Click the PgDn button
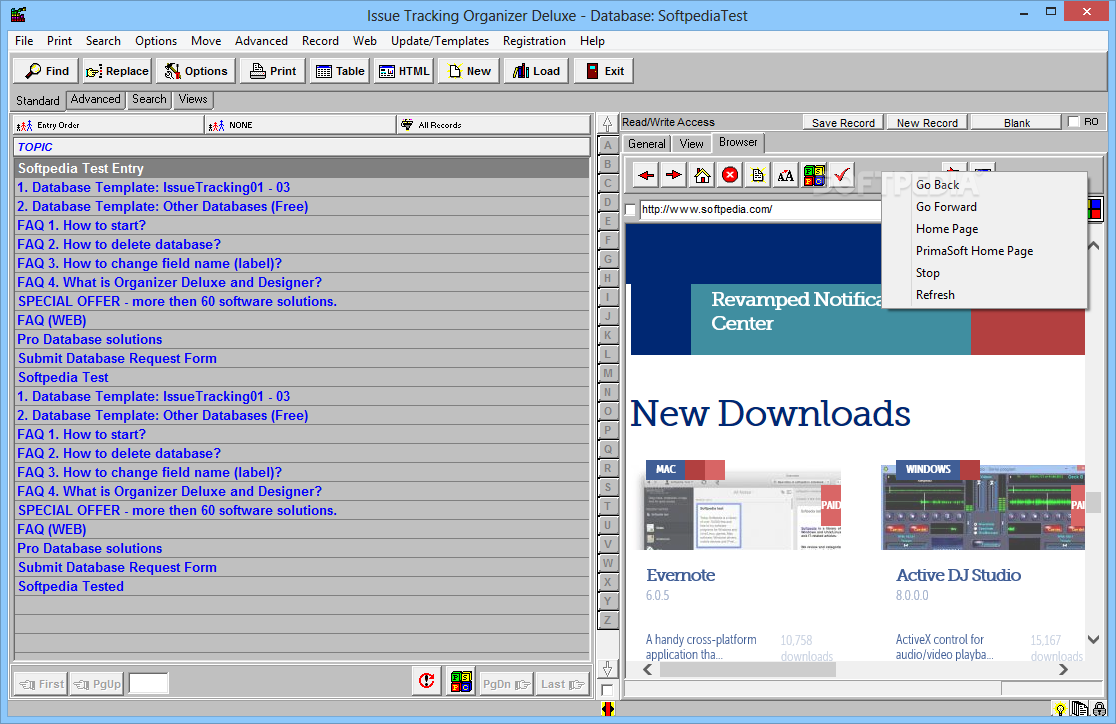This screenshot has height=724, width=1116. (x=506, y=684)
